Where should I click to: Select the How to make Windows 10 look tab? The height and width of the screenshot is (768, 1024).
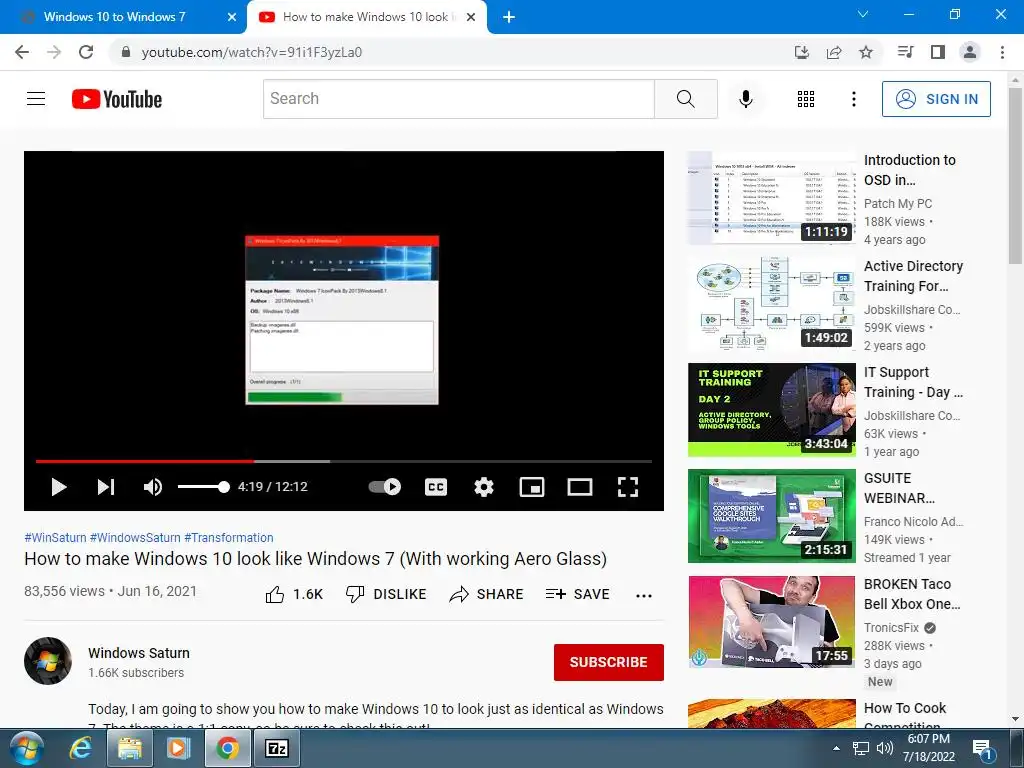pyautogui.click(x=366, y=17)
